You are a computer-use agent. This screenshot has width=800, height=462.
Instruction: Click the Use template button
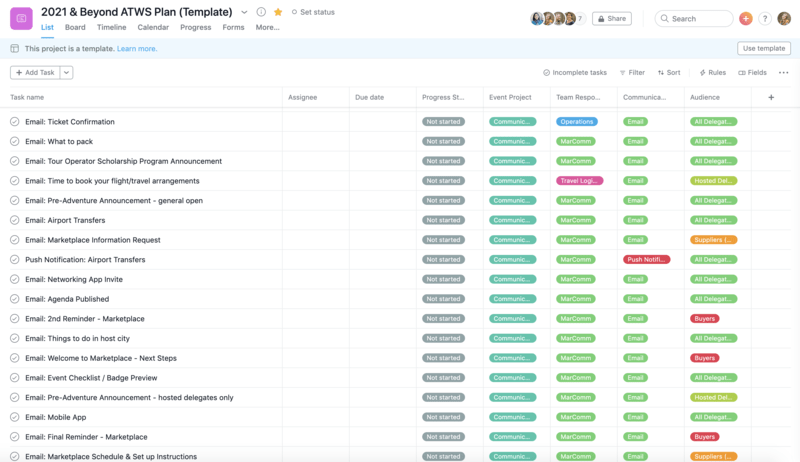(x=765, y=48)
